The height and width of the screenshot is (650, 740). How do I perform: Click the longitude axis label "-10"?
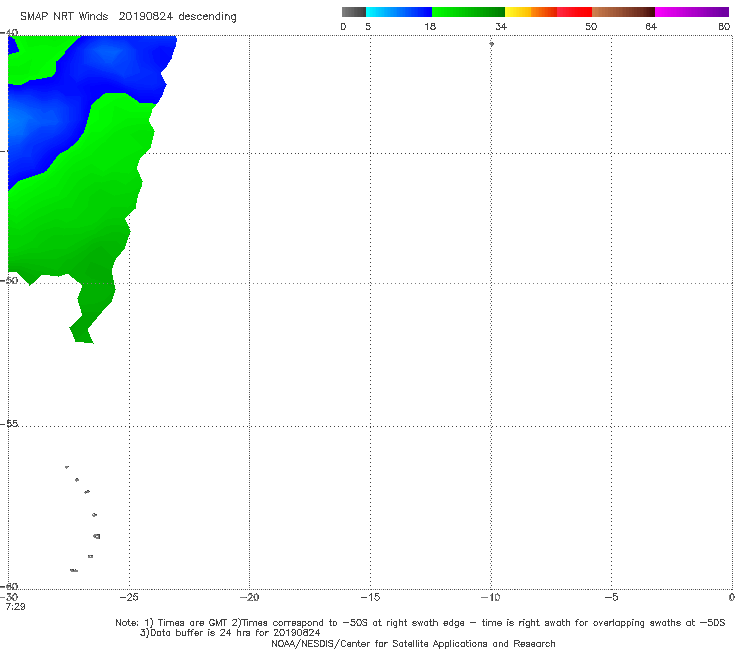[x=490, y=598]
